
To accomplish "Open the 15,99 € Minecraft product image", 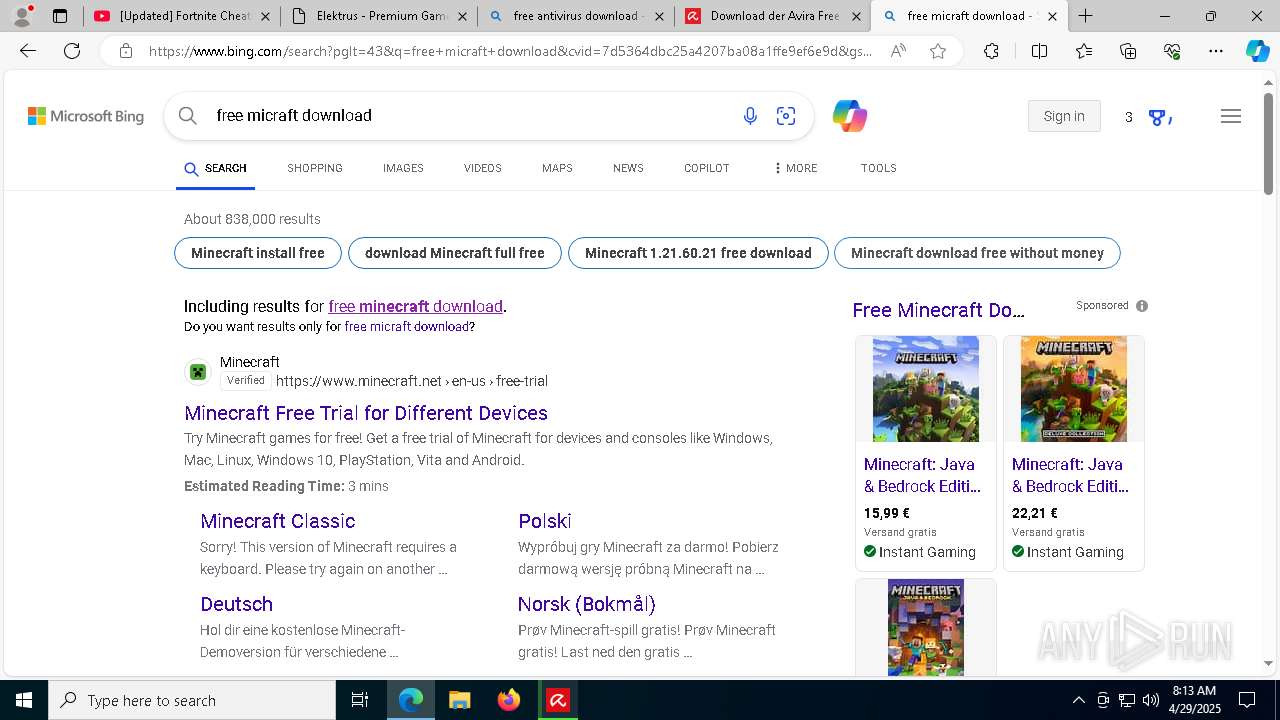I will click(926, 389).
